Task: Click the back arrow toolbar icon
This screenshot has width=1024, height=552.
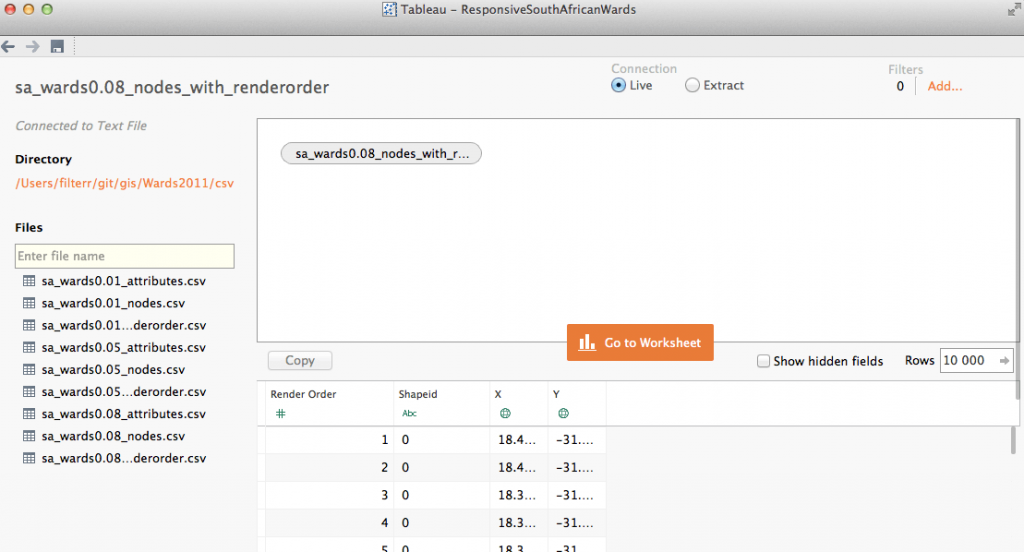Action: (x=8, y=46)
